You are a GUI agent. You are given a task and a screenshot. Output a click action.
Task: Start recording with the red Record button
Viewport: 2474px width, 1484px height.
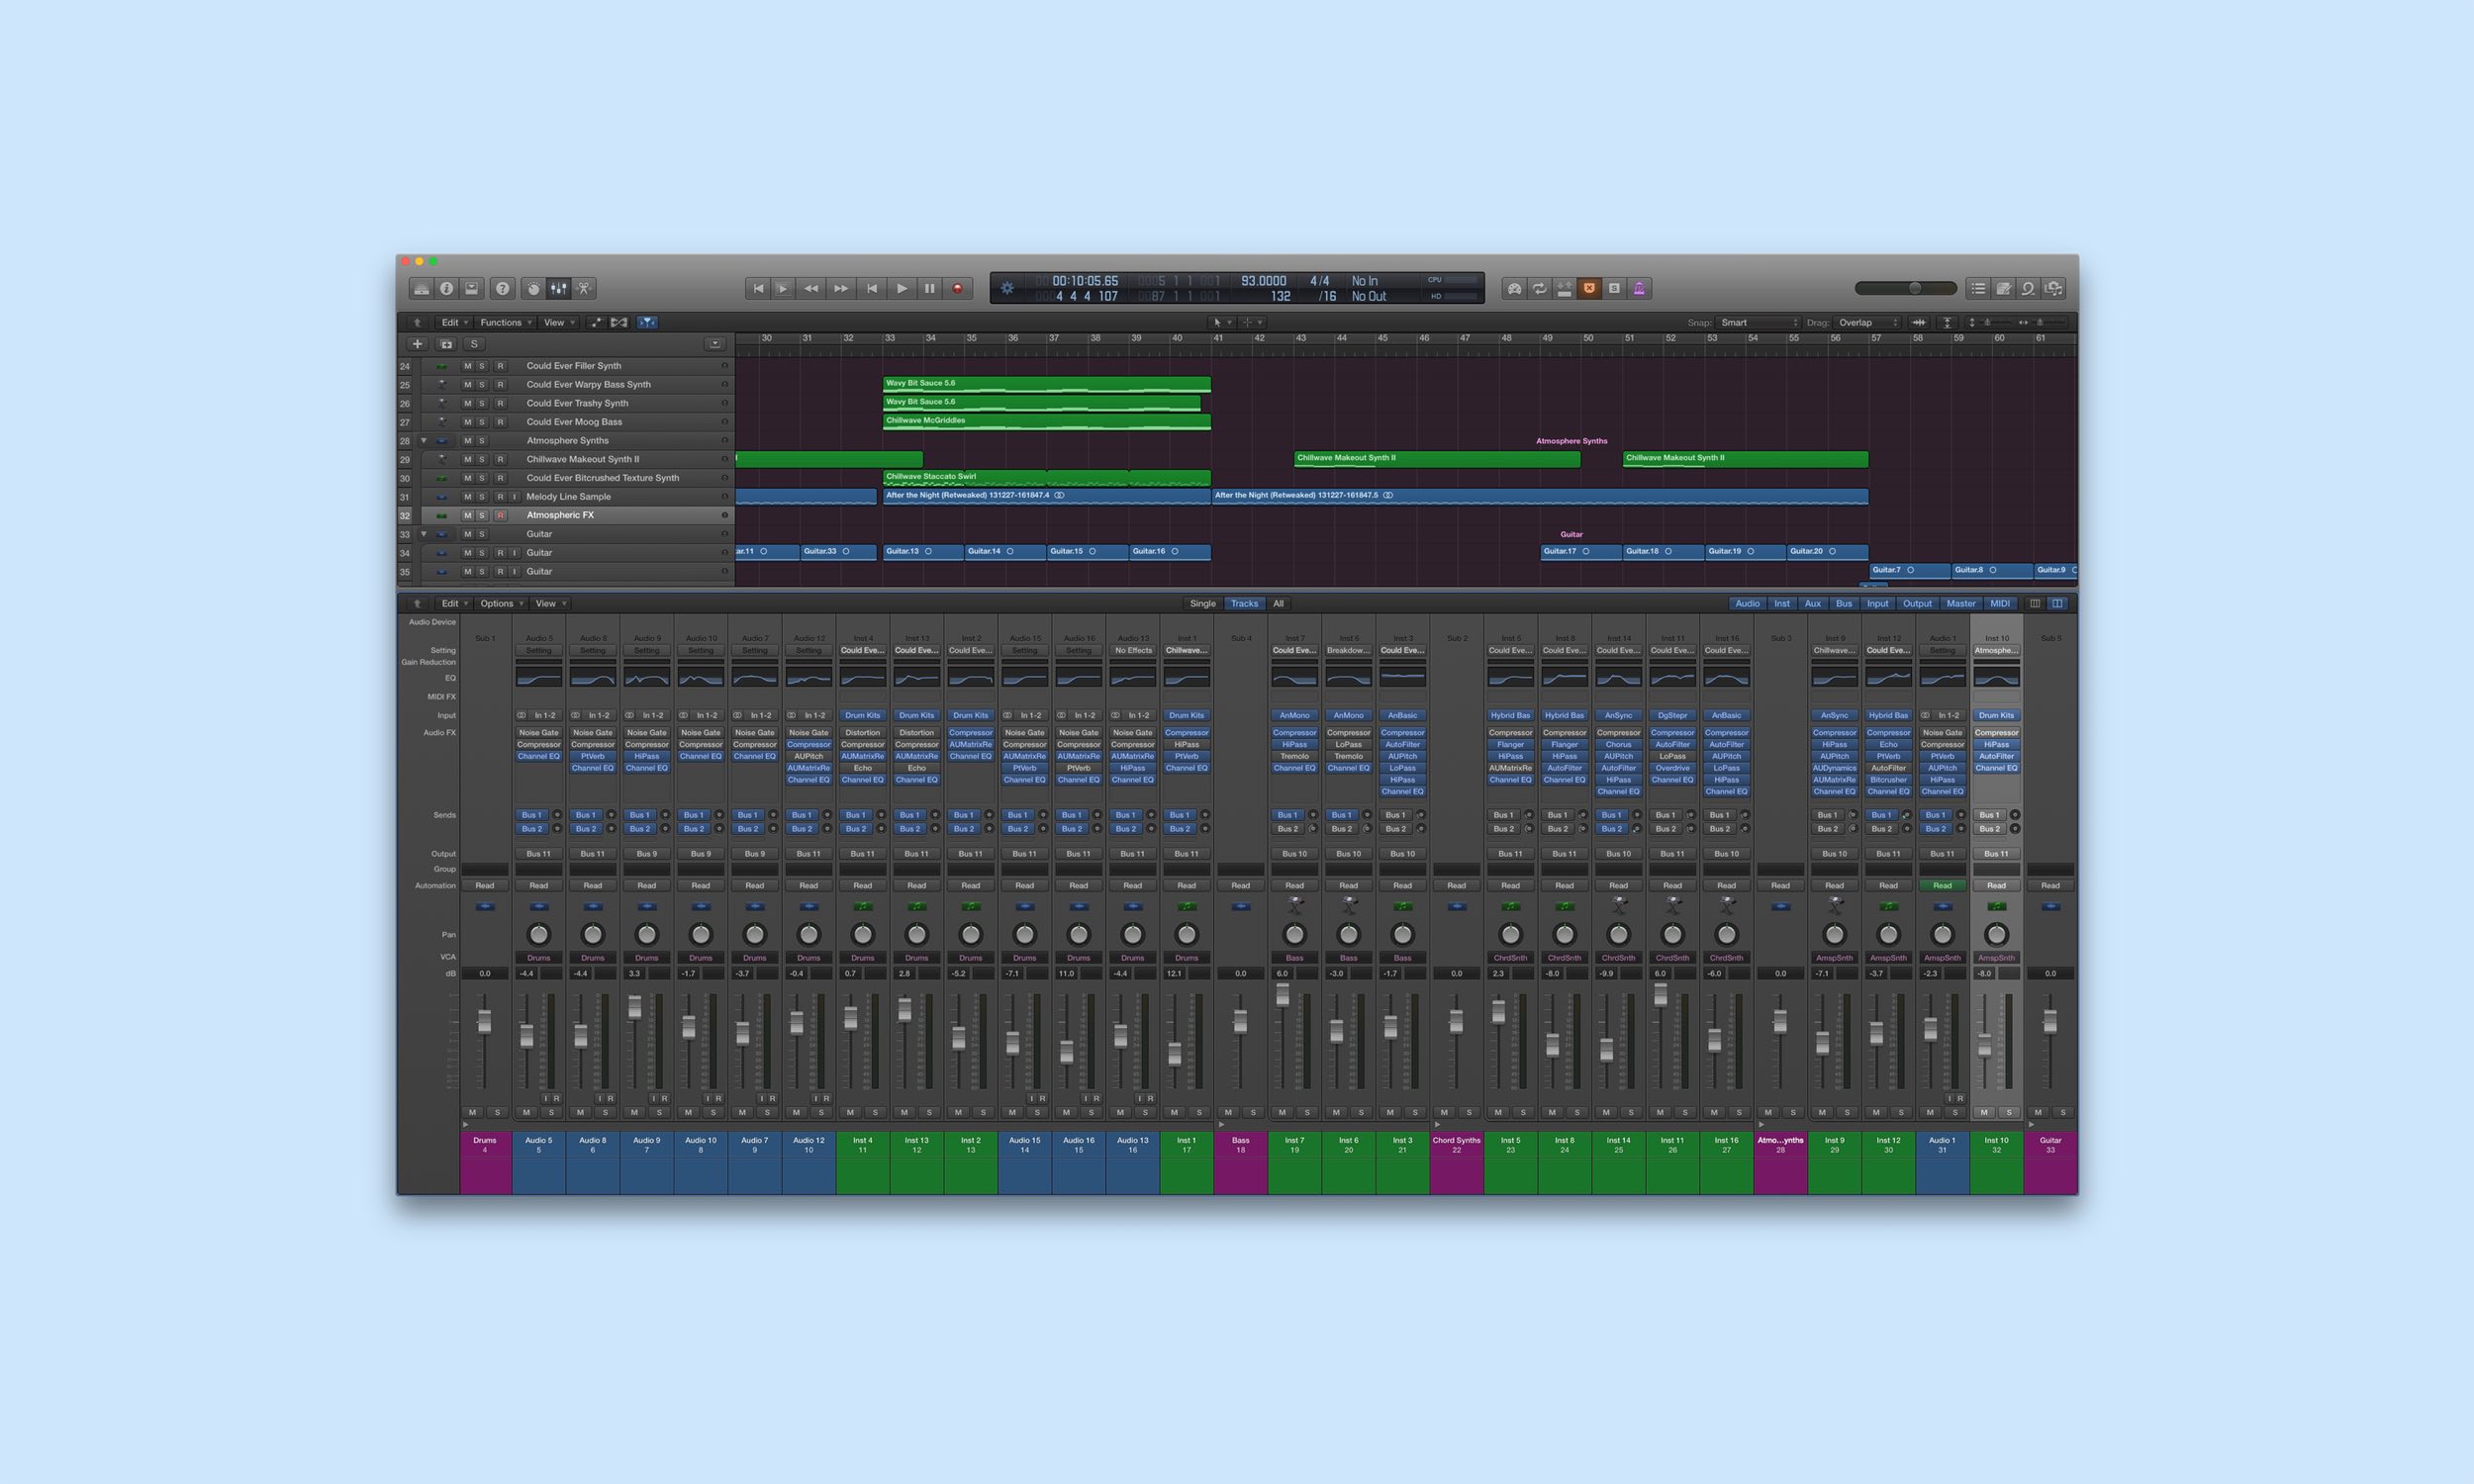click(x=958, y=288)
